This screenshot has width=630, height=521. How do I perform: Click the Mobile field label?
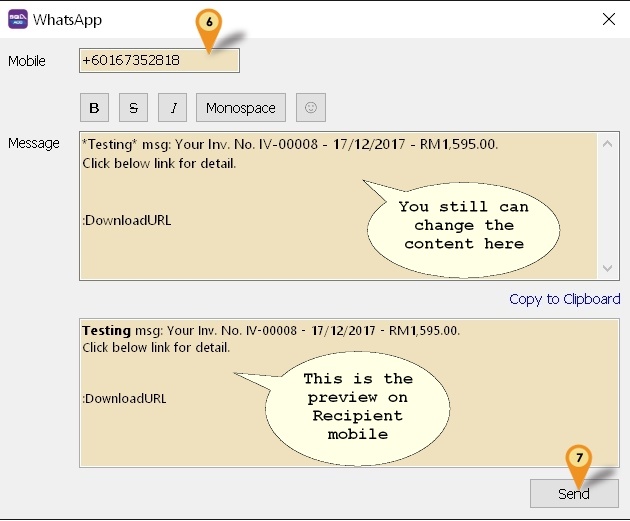[27, 61]
